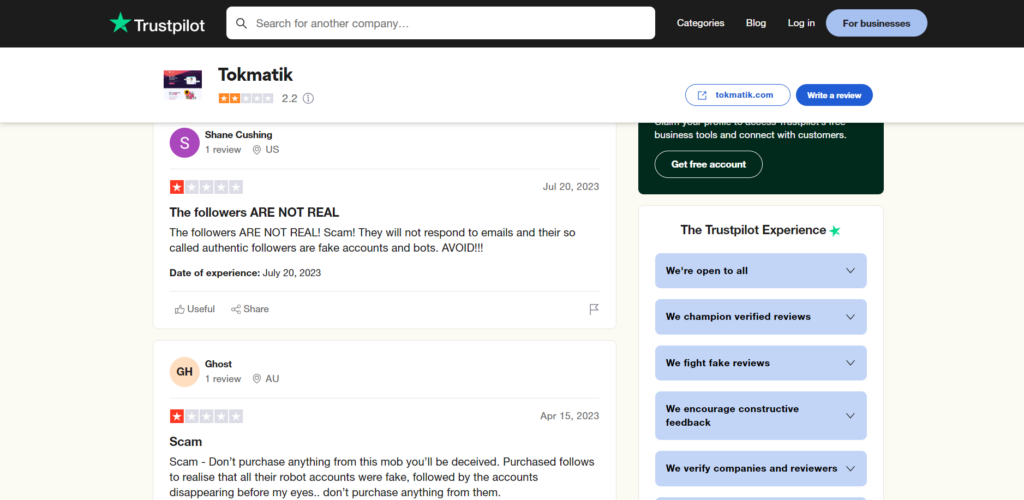Open the Categories menu

pyautogui.click(x=700, y=23)
